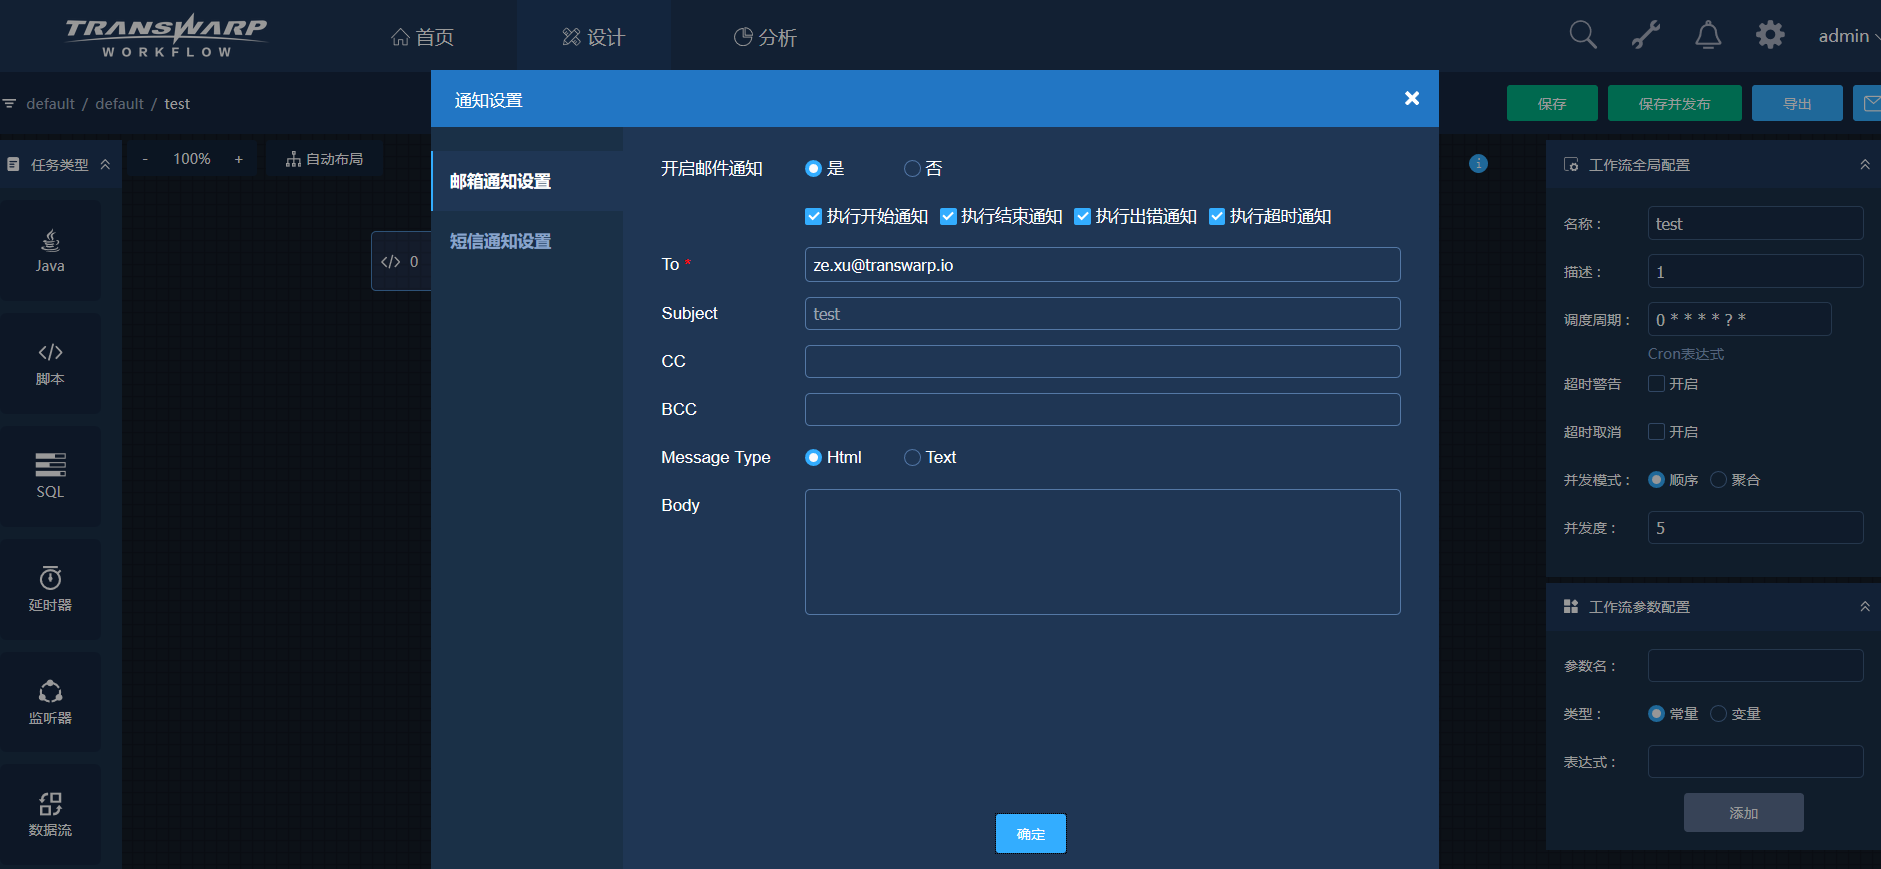Viewport: 1881px width, 869px height.
Task: Select the SQL task type icon
Action: pyautogui.click(x=50, y=475)
